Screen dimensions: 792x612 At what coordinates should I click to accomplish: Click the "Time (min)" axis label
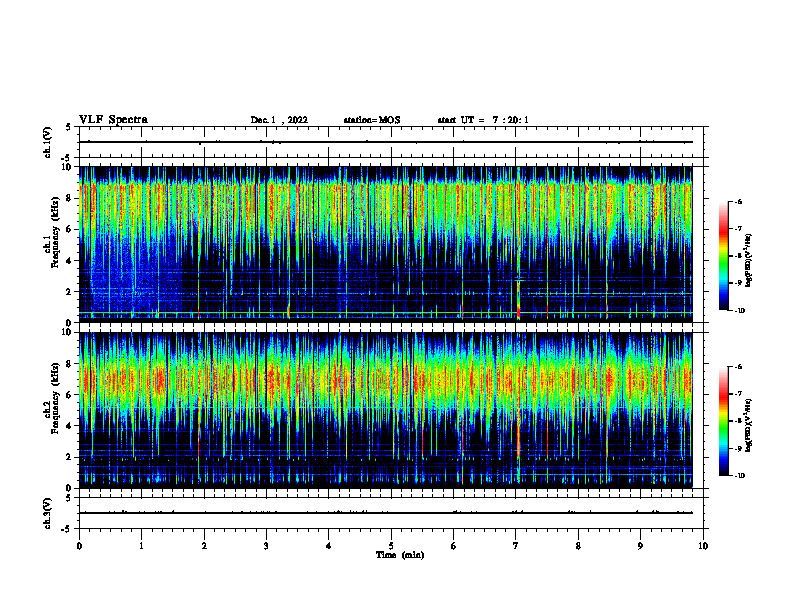pos(400,555)
